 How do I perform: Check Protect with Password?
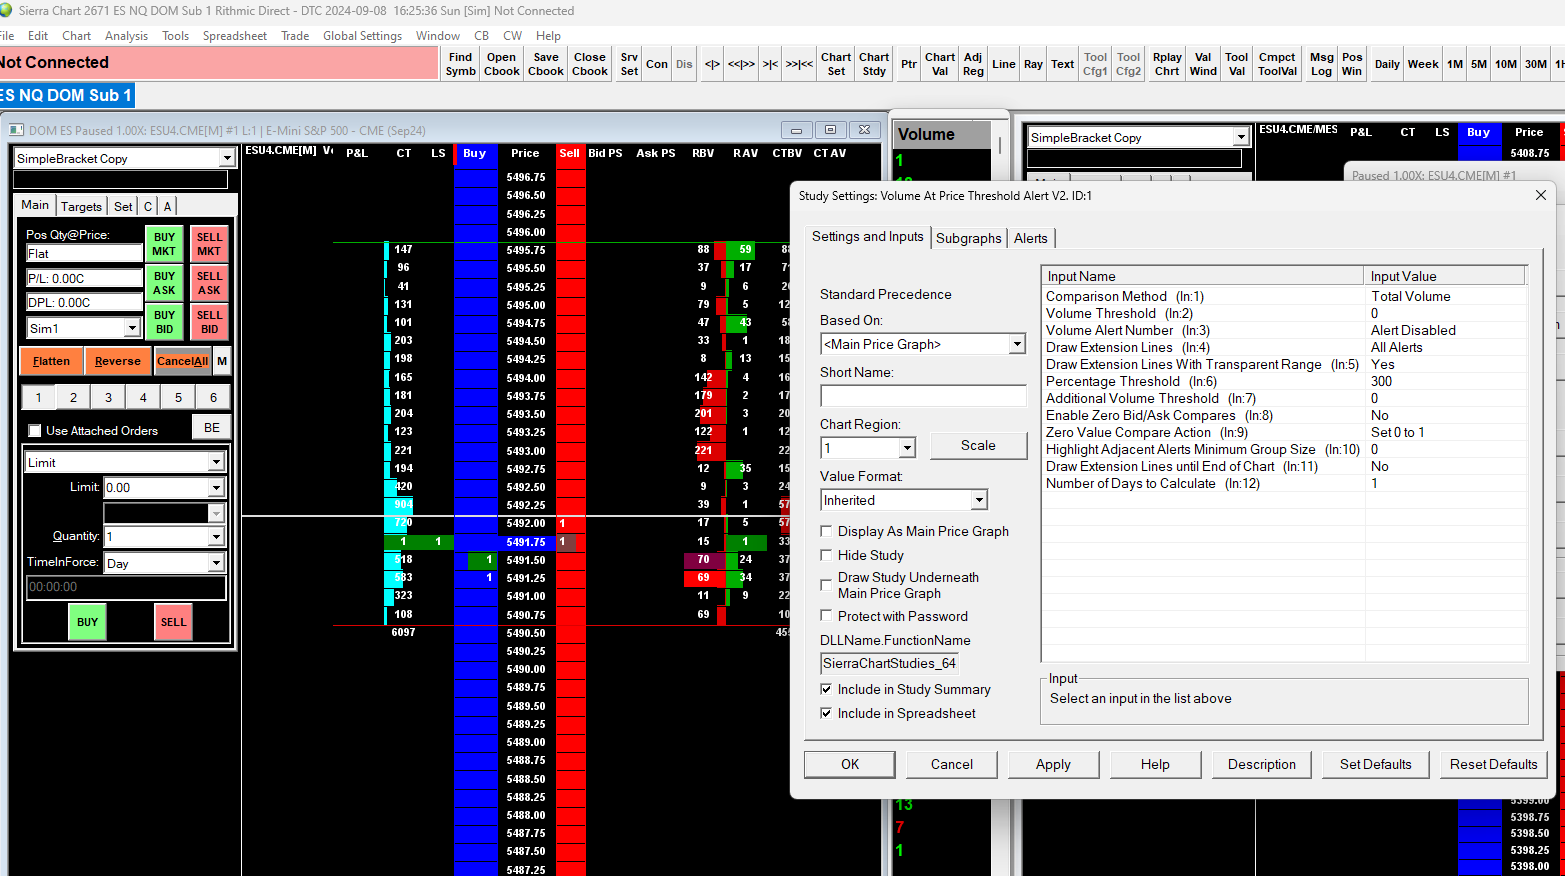coord(826,616)
